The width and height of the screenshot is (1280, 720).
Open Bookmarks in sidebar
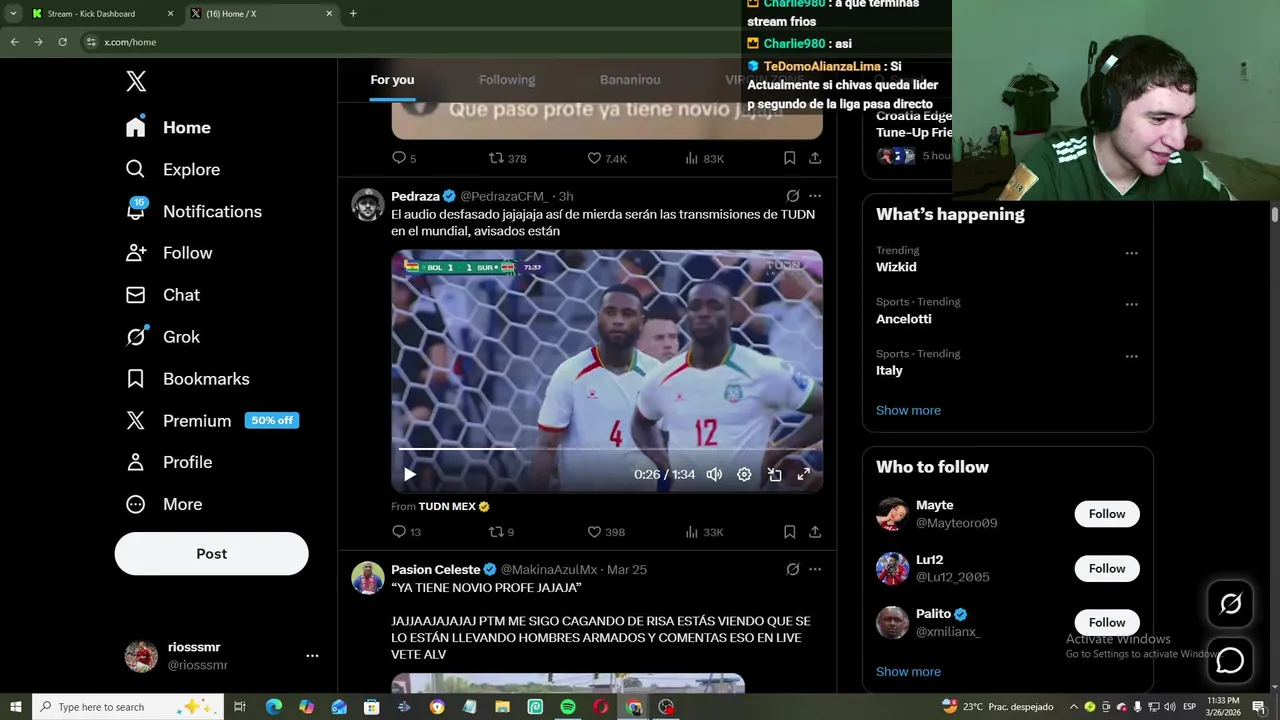(x=187, y=379)
